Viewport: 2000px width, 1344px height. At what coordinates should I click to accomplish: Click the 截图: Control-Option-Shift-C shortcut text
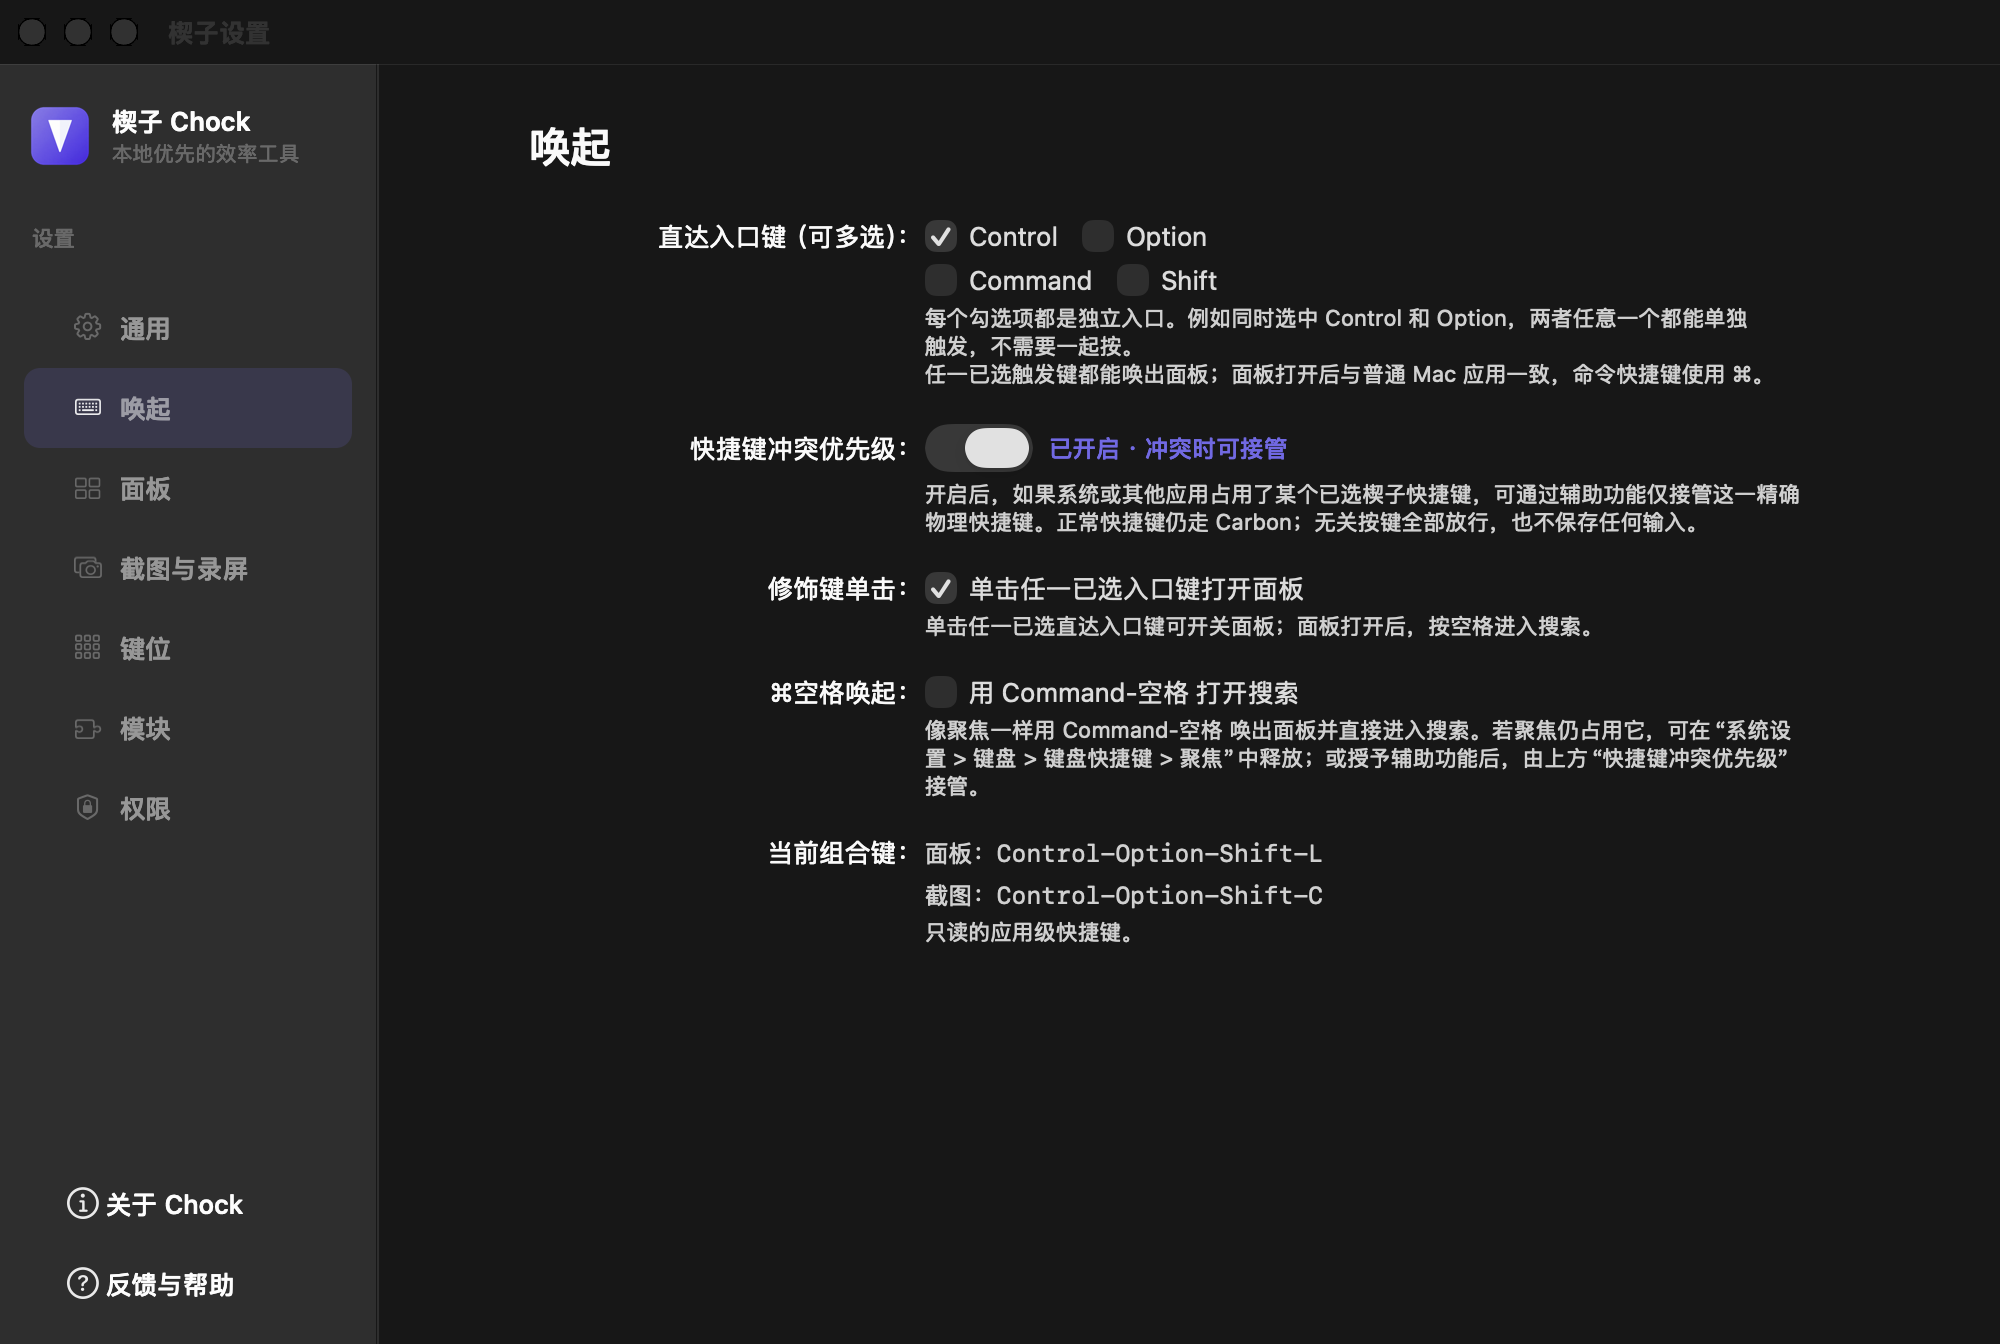tap(1124, 895)
